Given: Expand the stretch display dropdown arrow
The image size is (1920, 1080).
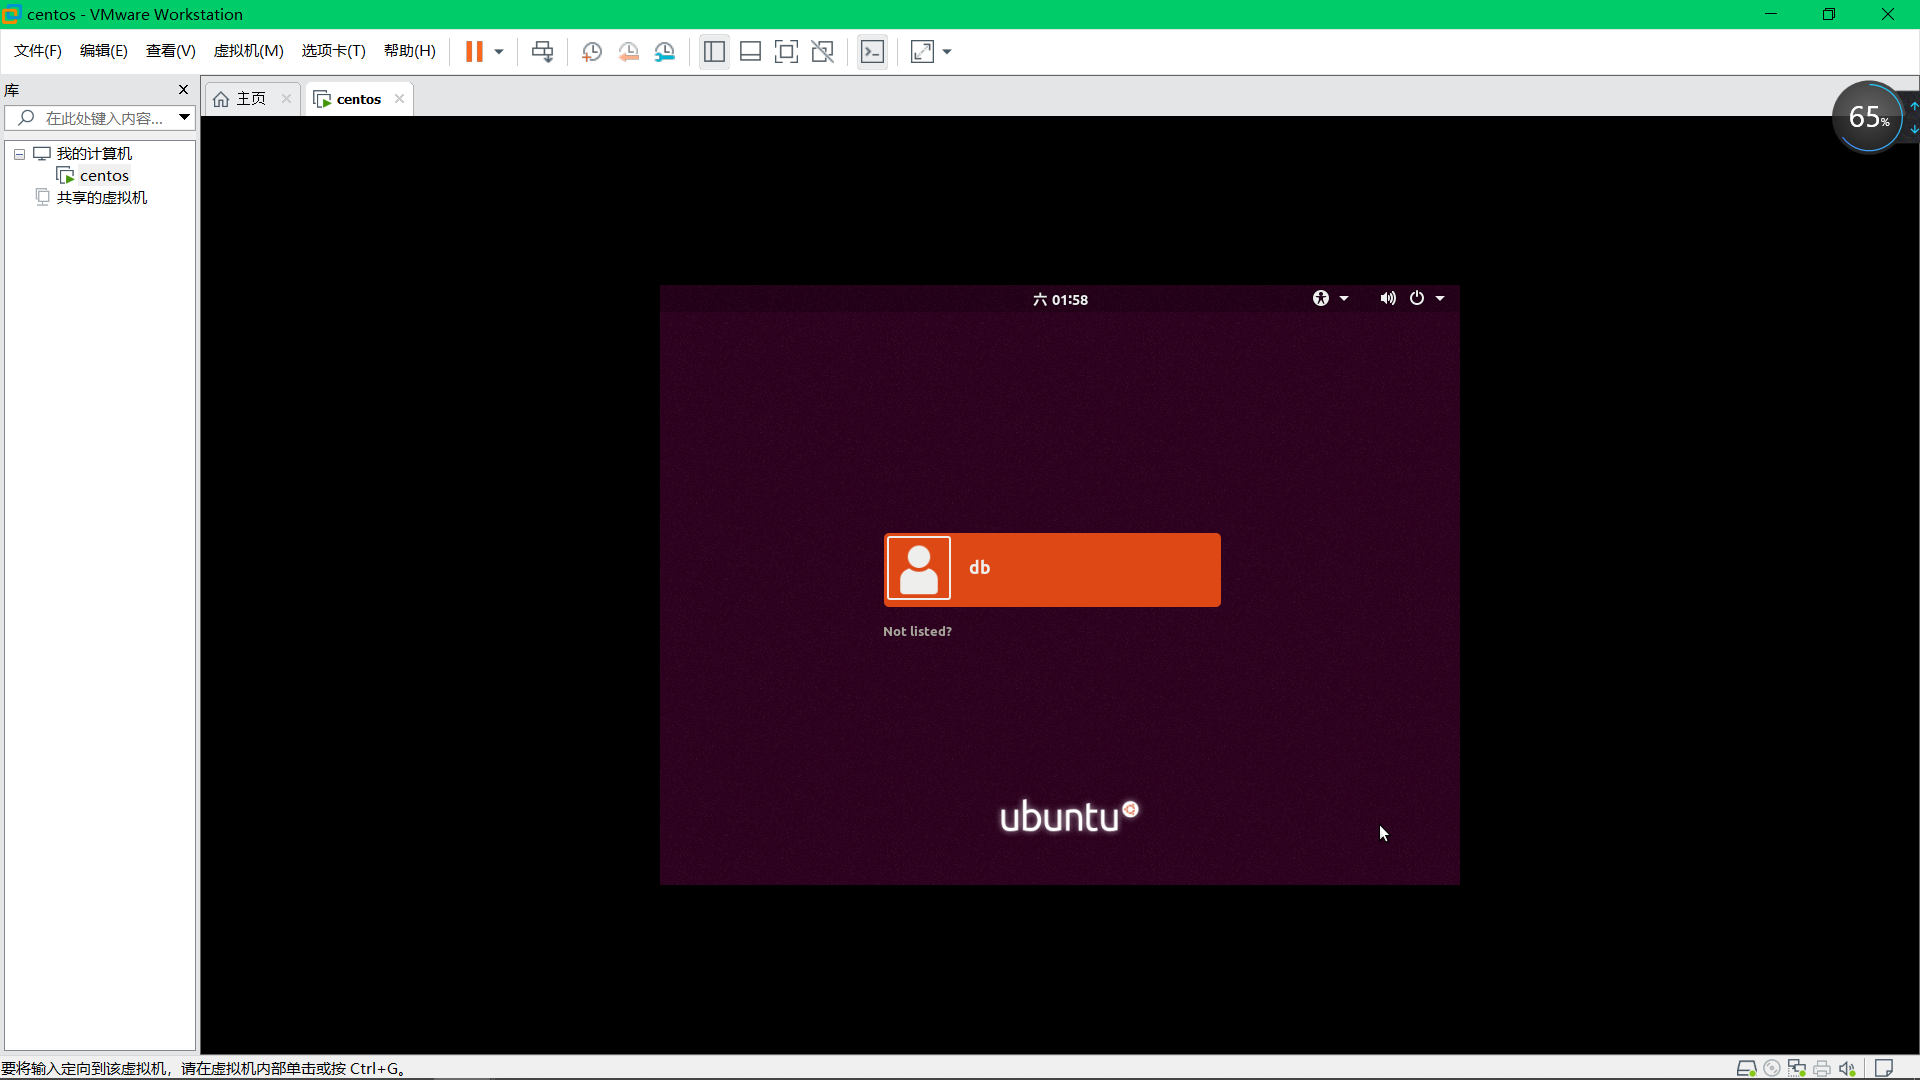Looking at the screenshot, I should coord(947,52).
